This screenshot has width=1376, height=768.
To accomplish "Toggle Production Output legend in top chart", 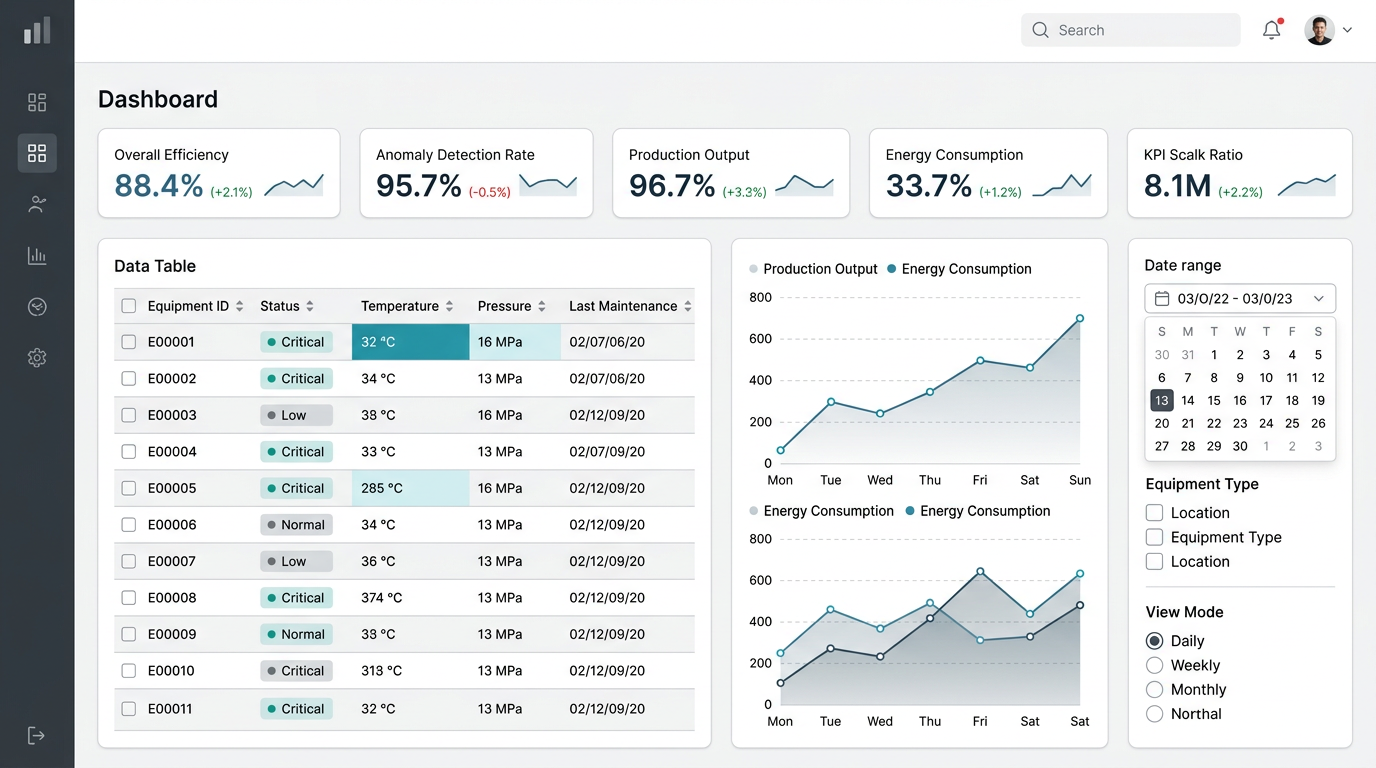I will pyautogui.click(x=813, y=269).
